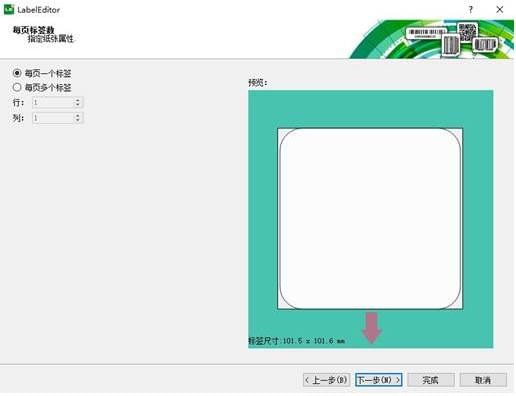Click the barcode banner graphic at top right
516x396 pixels.
coord(431,39)
